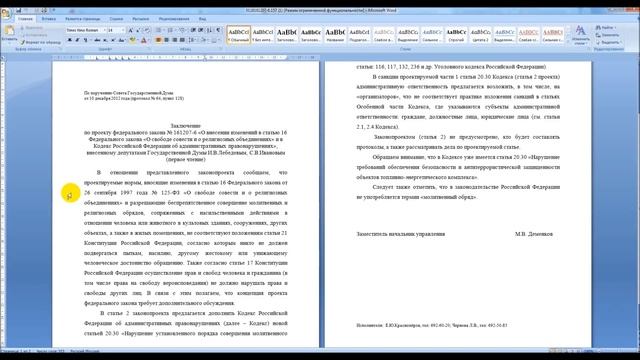Image resolution: width=640 pixels, height=360 pixels.
Task: Toggle show paragraph marks
Action: (218, 31)
